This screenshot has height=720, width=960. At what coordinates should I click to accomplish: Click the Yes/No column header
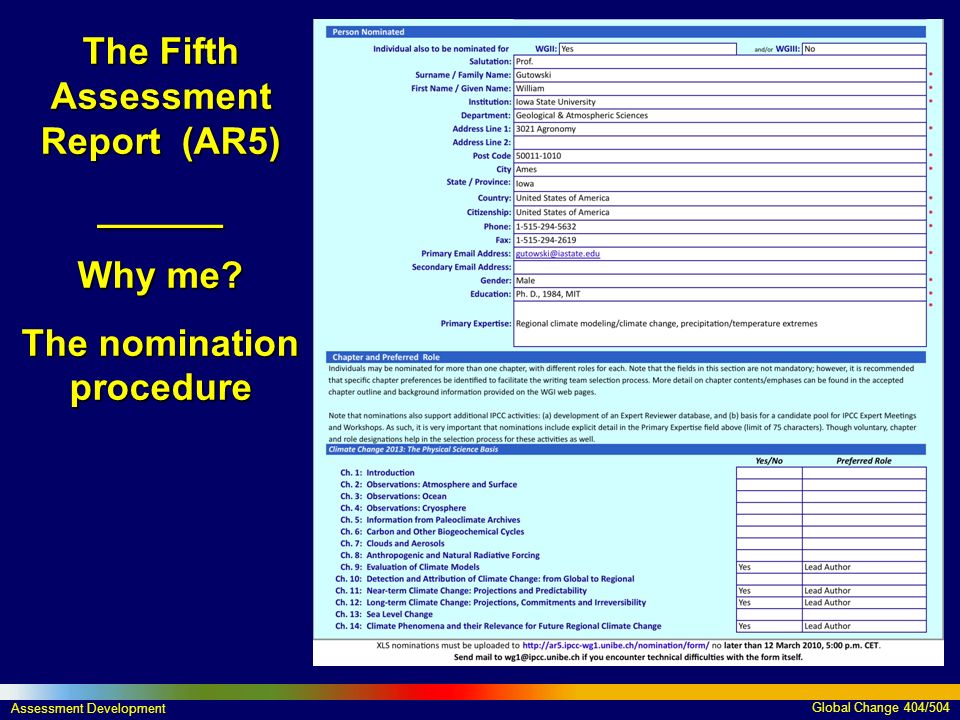coord(769,461)
